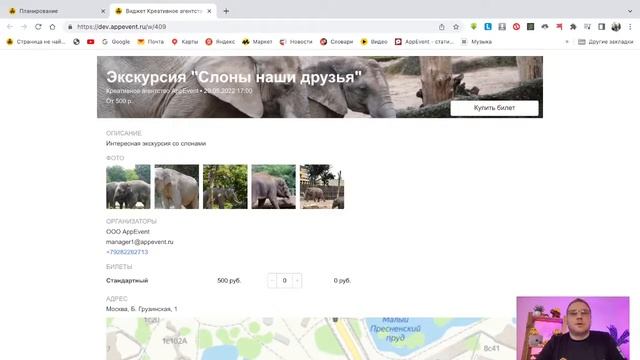This screenshot has width=640, height=360.
Task: Open the Словари bookmark
Action: click(337, 42)
